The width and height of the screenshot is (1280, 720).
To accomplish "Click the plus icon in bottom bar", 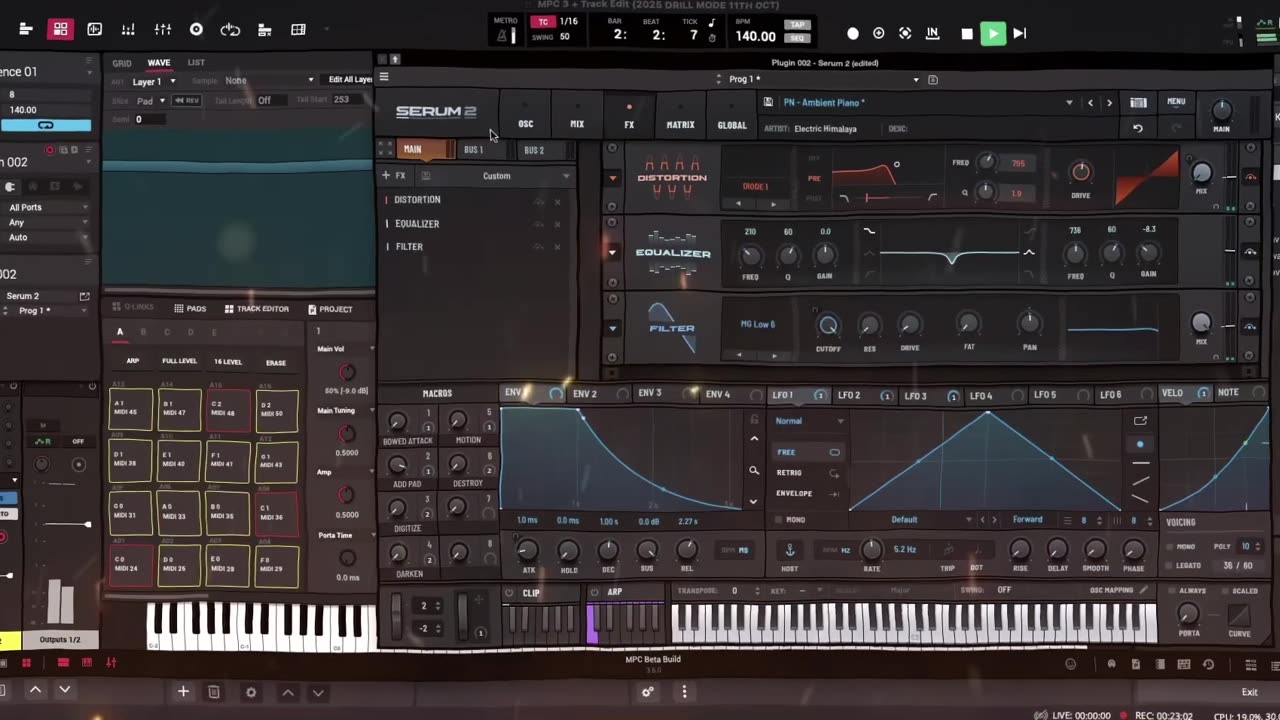I will (183, 692).
